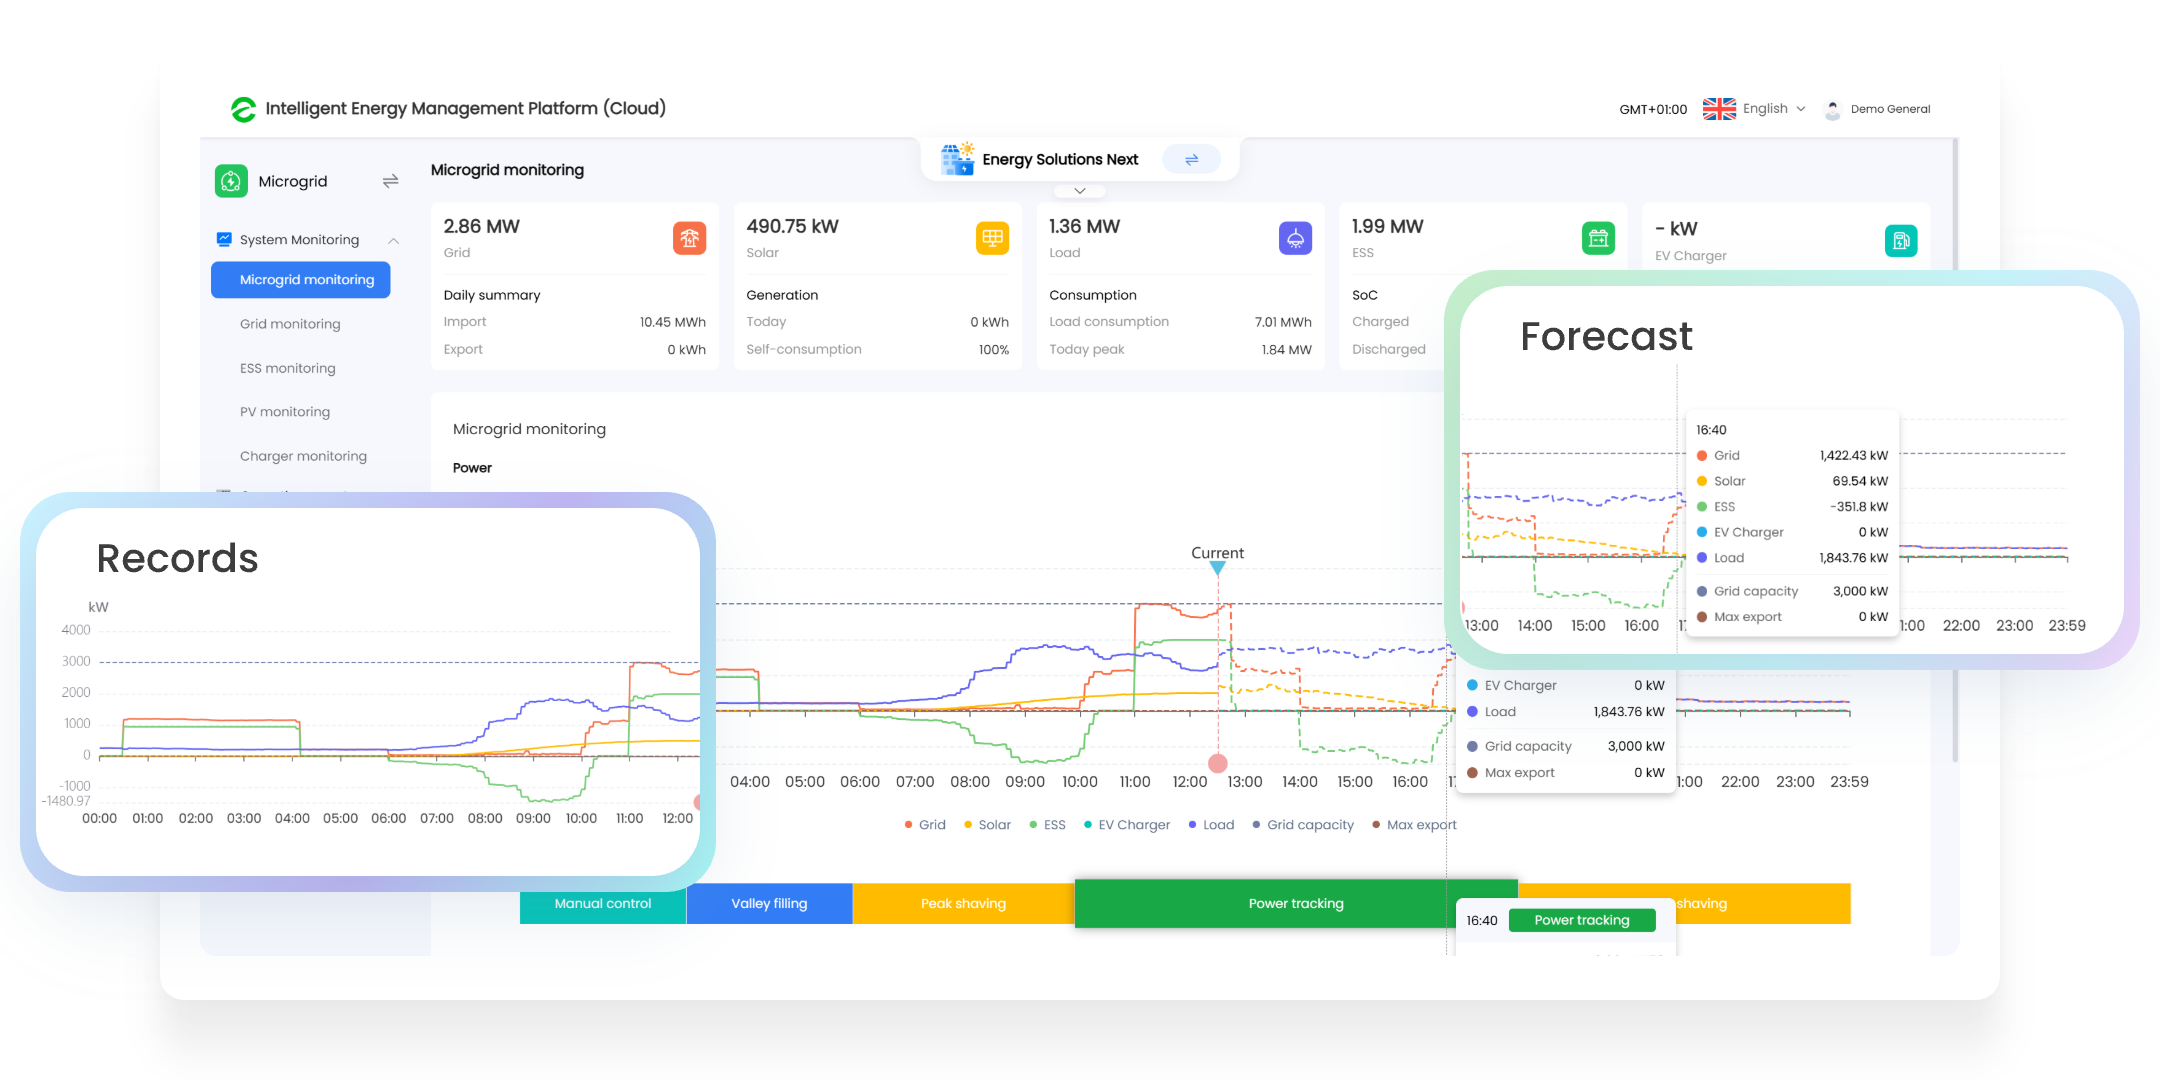This screenshot has width=2160, height=1080.
Task: Click Grid capacity 3,000 kW in lower tooltip
Action: click(x=1566, y=746)
